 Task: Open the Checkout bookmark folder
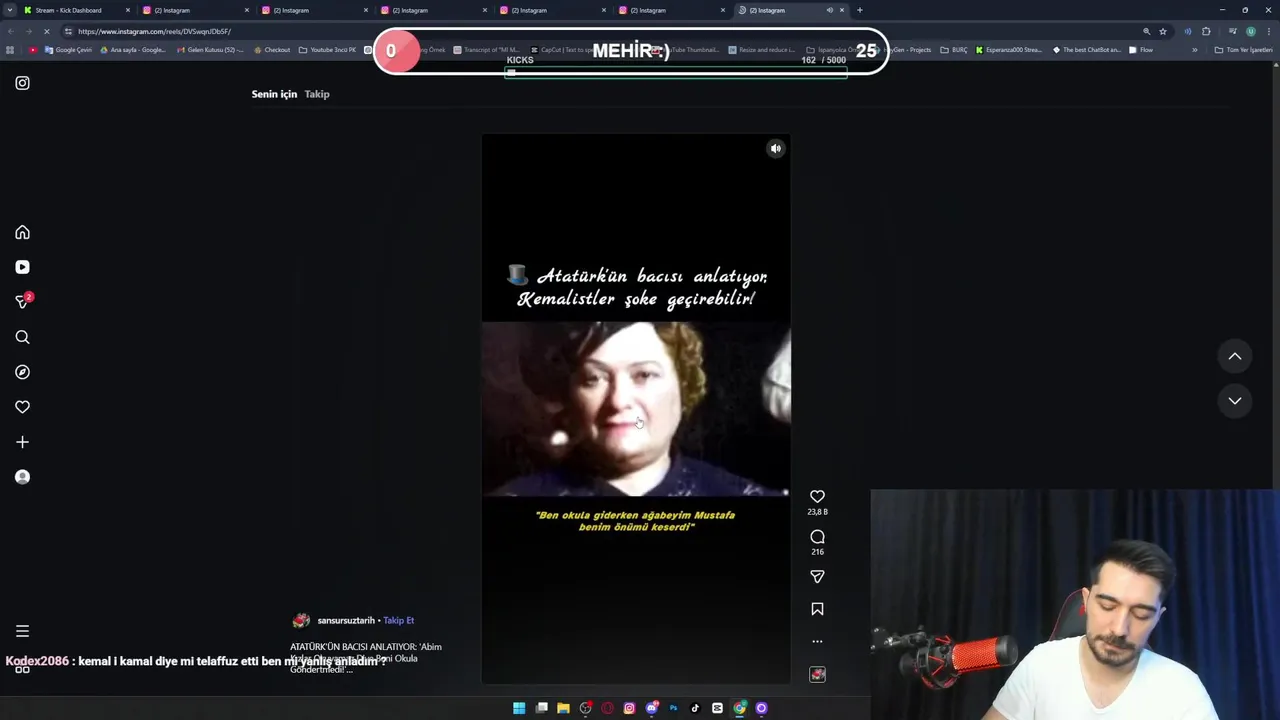[272, 50]
